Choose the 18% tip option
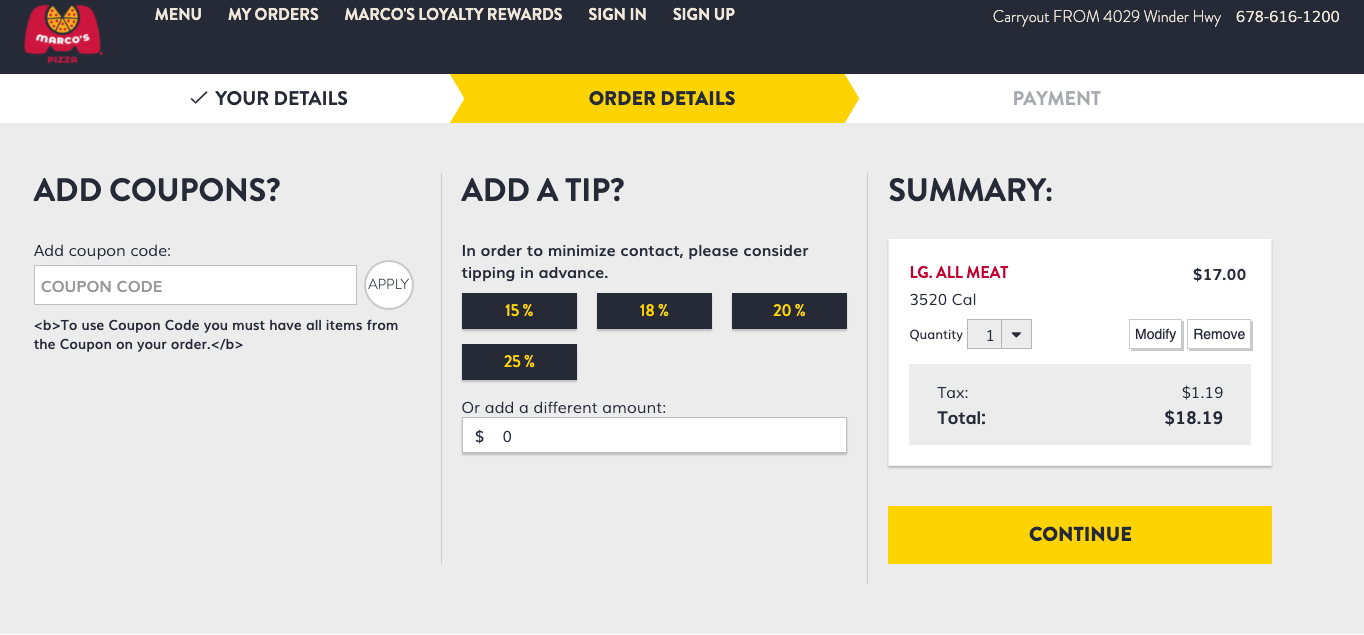 654,311
